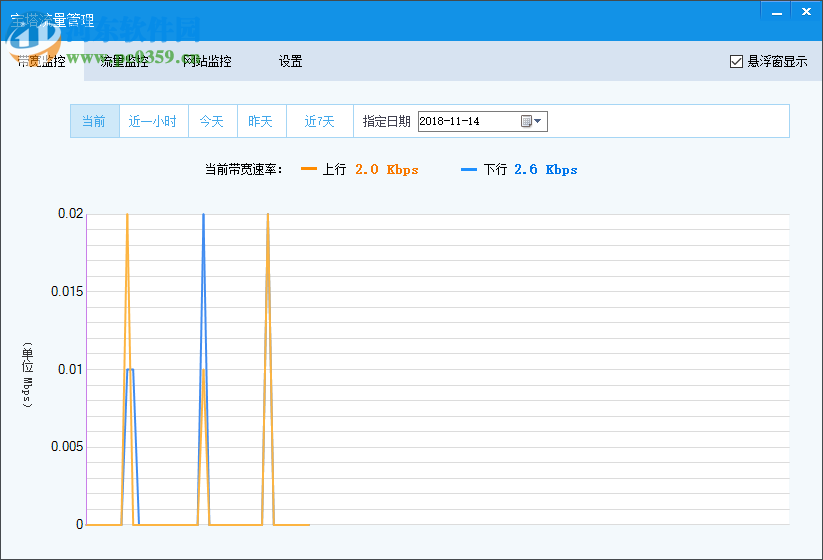Click the 0.02 y-axis label
823x560 pixels.
(70, 214)
